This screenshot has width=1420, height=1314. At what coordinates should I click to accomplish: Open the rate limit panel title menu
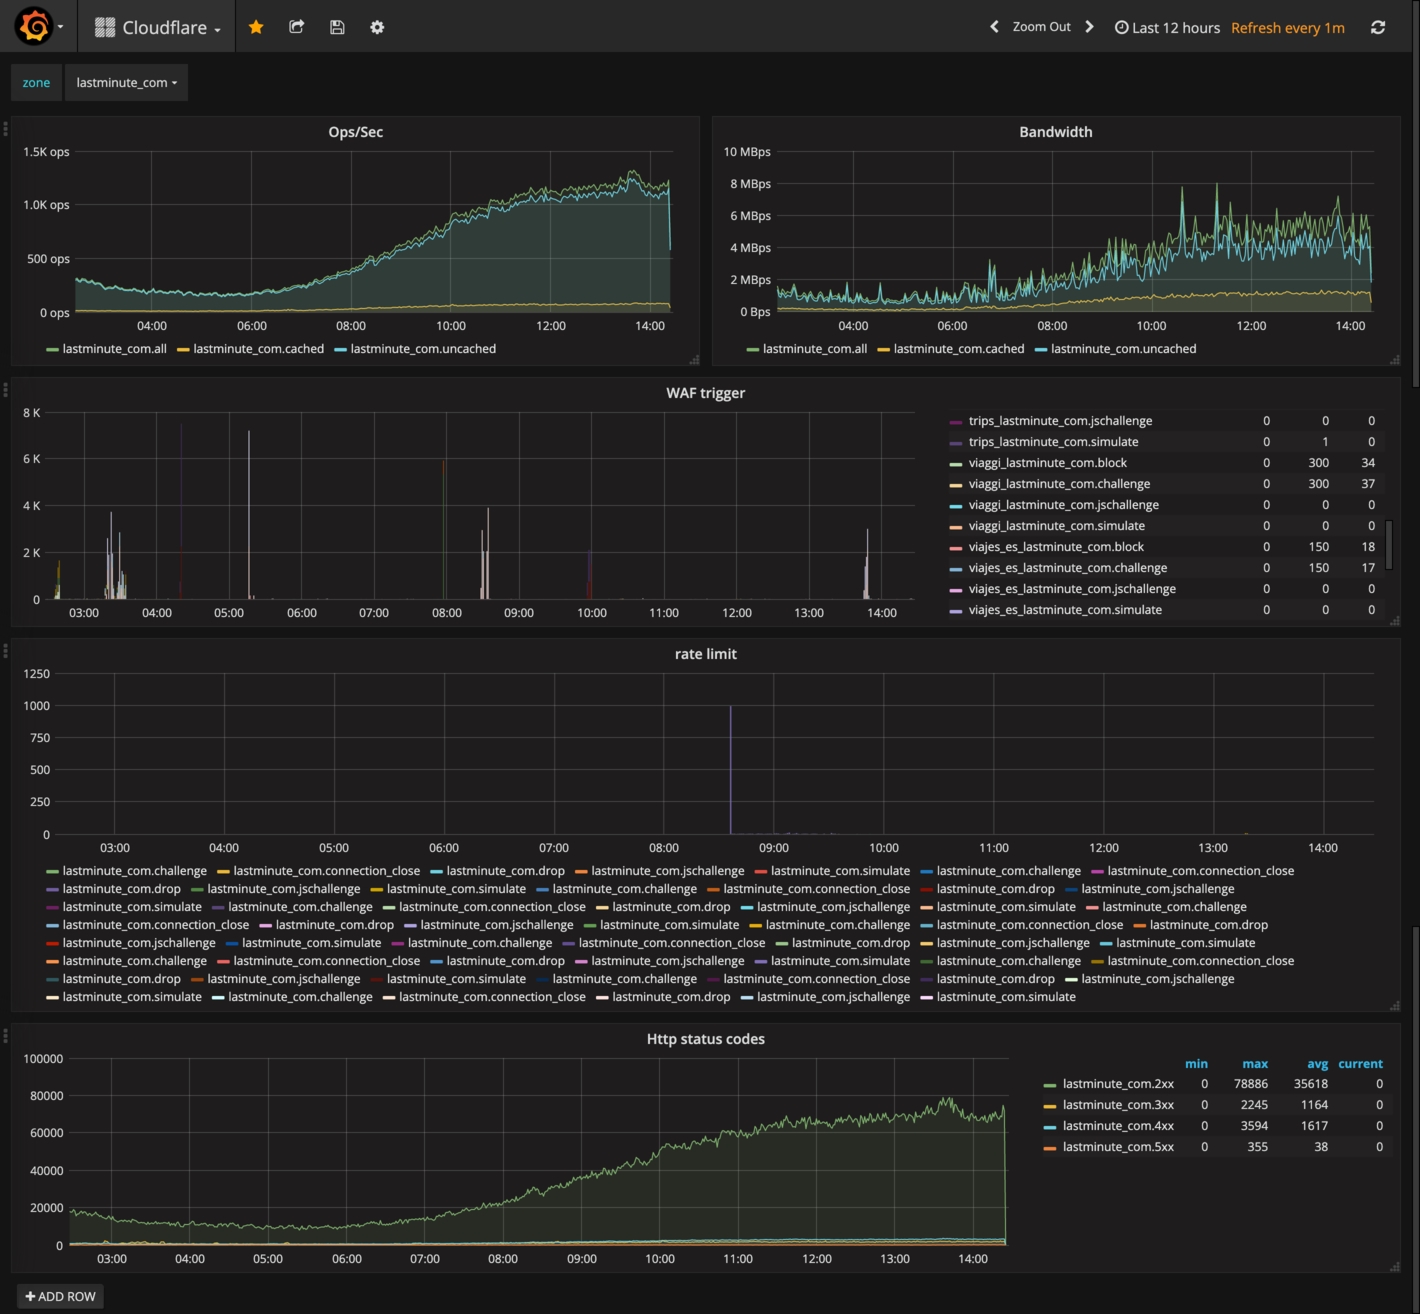705,654
